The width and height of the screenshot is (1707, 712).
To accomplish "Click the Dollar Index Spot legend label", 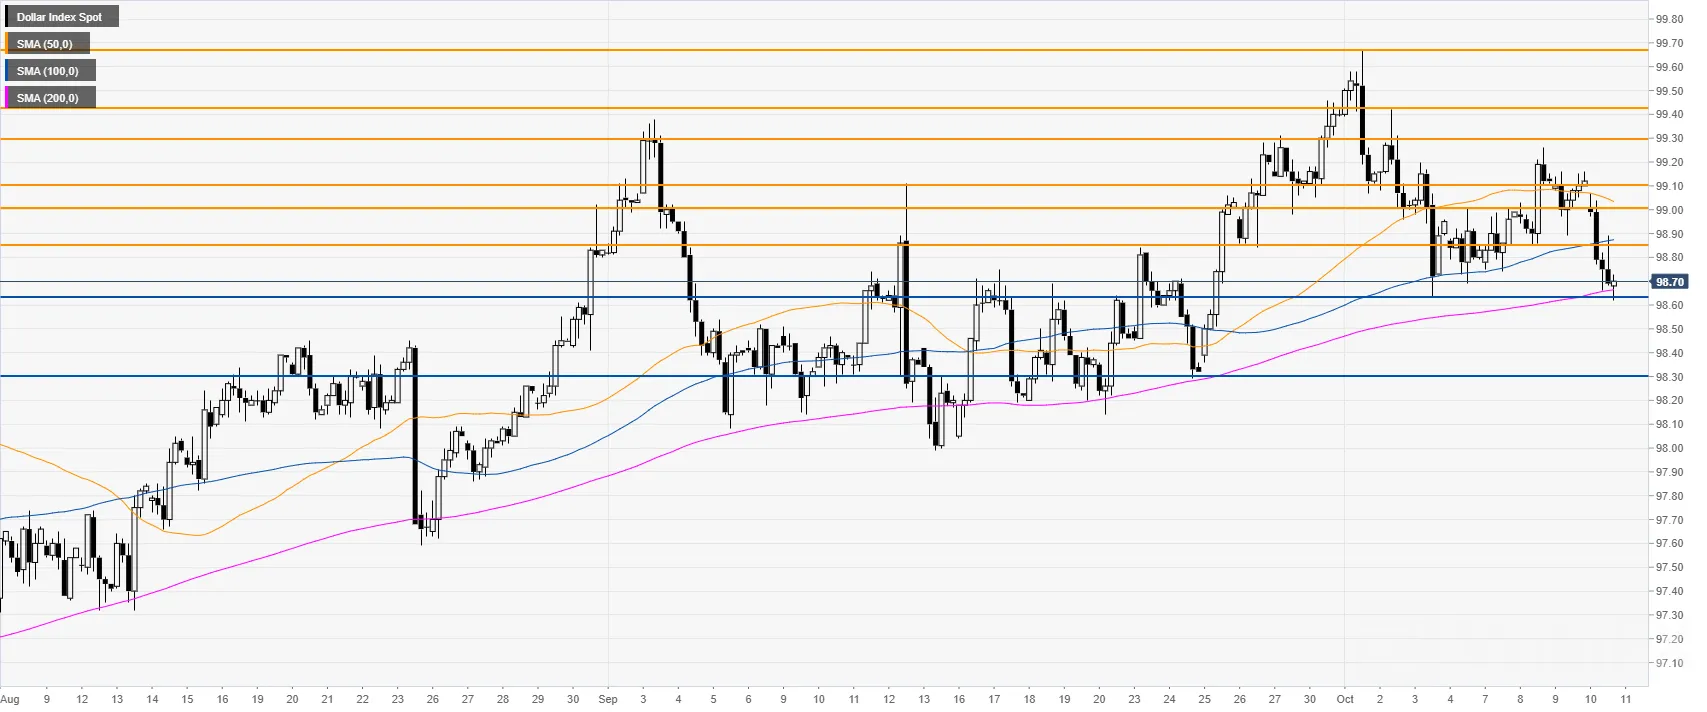I will [59, 17].
